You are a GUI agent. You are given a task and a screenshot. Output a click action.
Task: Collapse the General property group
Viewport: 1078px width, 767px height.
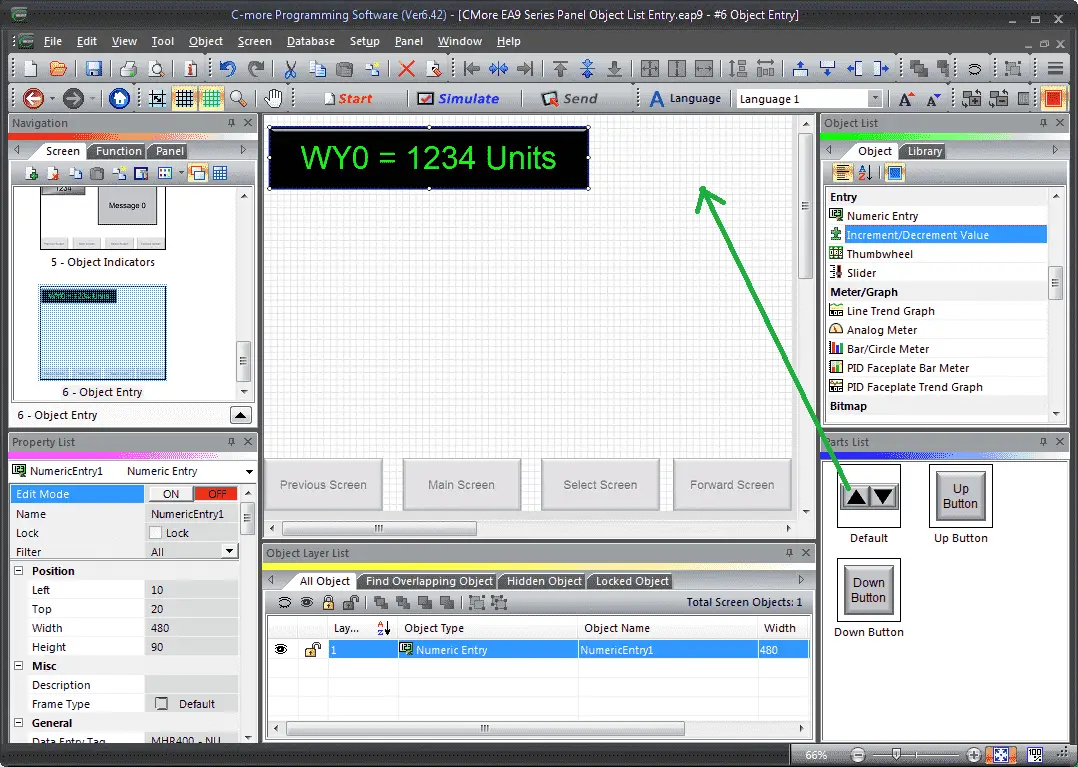pos(19,722)
